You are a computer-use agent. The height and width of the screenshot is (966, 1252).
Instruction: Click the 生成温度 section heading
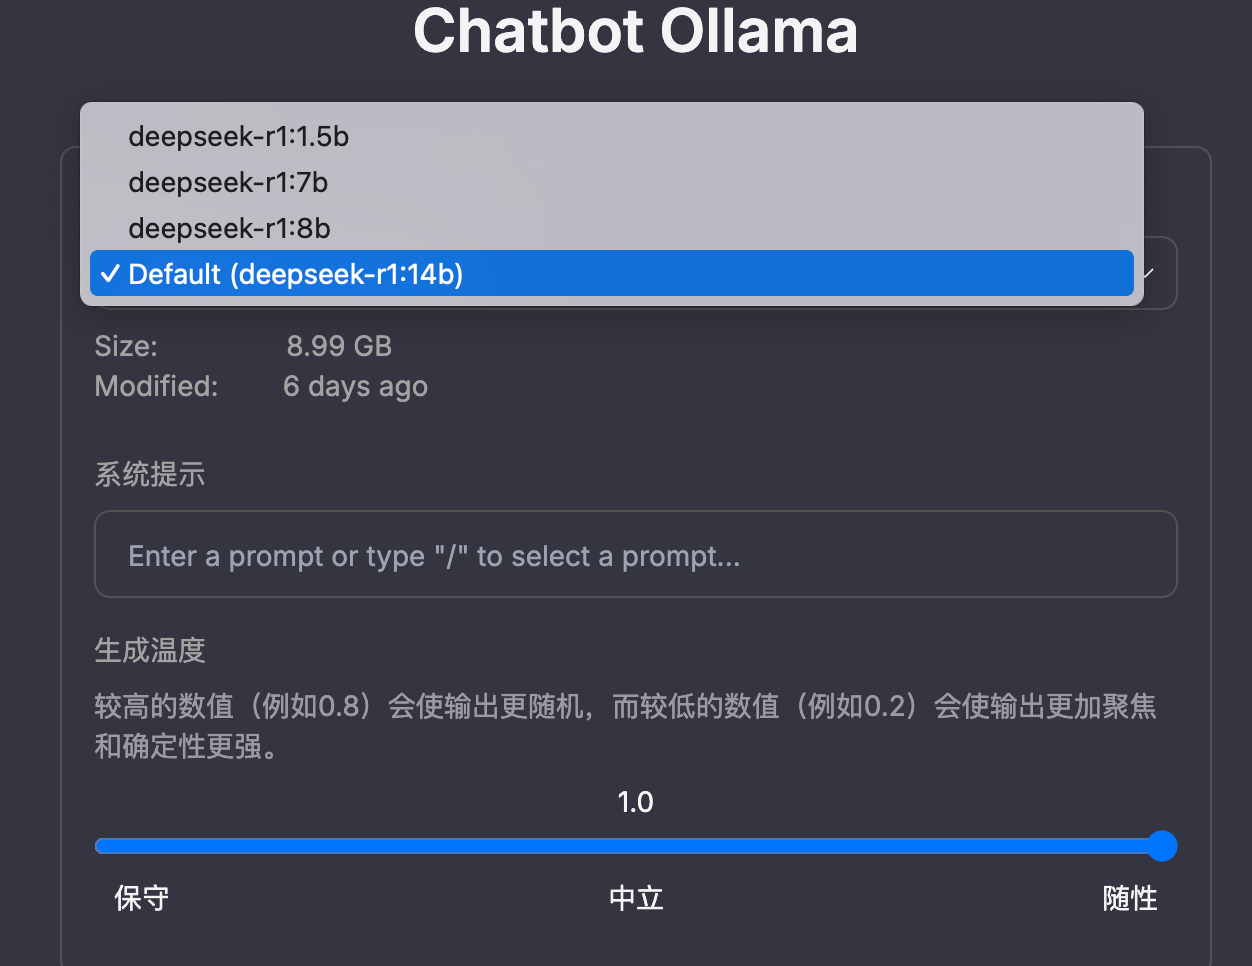click(x=150, y=651)
